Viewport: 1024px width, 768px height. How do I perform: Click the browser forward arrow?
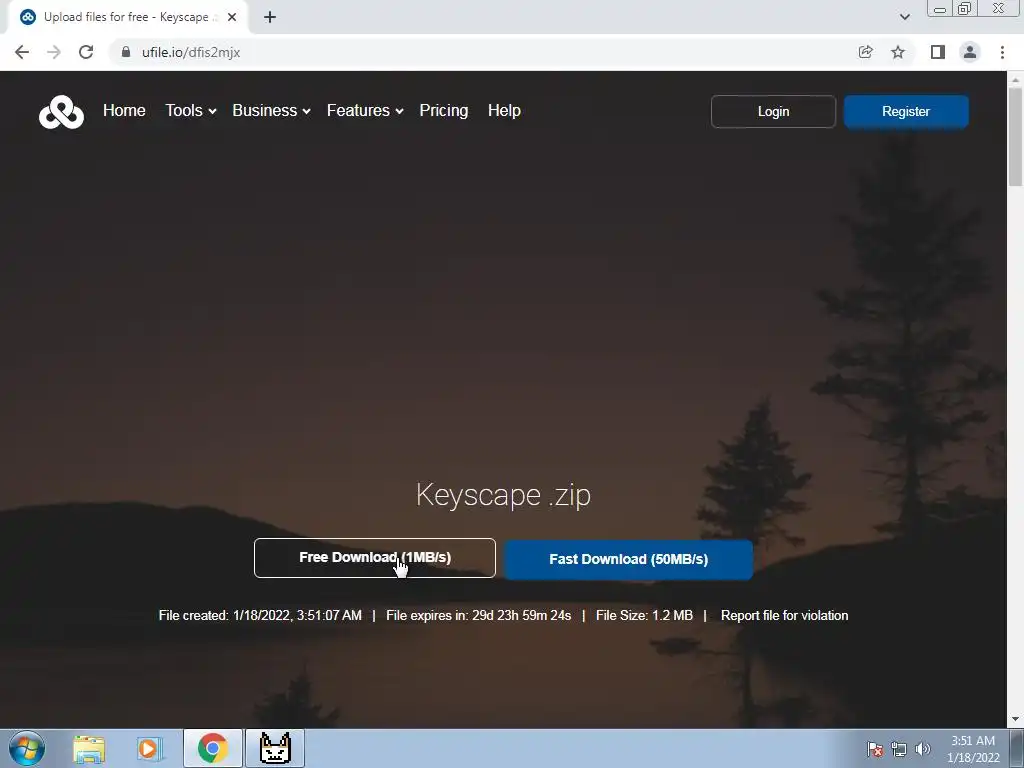tap(54, 52)
